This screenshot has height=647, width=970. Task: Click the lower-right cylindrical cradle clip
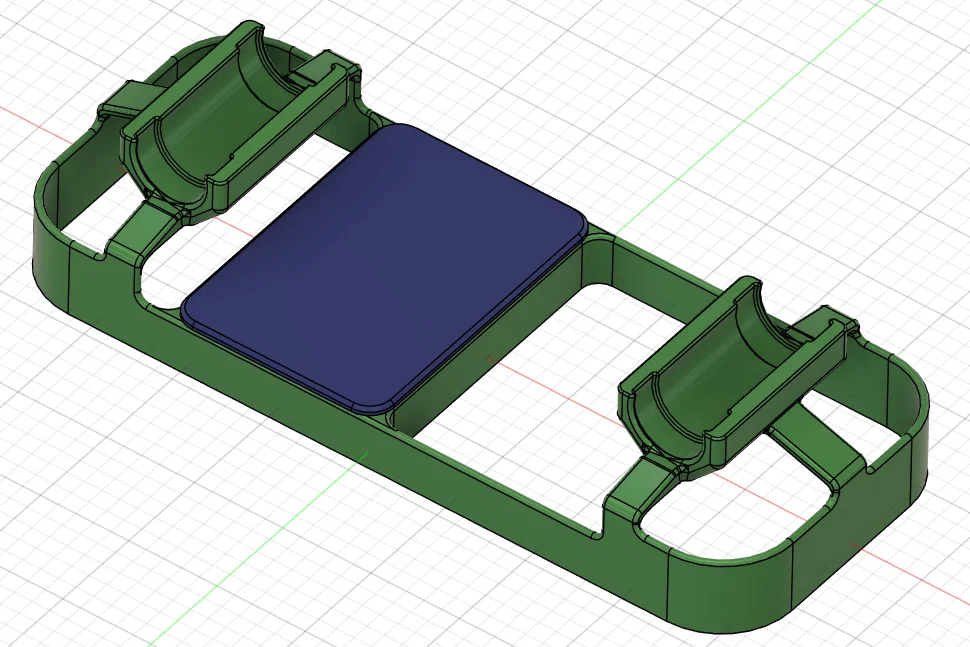[739, 377]
